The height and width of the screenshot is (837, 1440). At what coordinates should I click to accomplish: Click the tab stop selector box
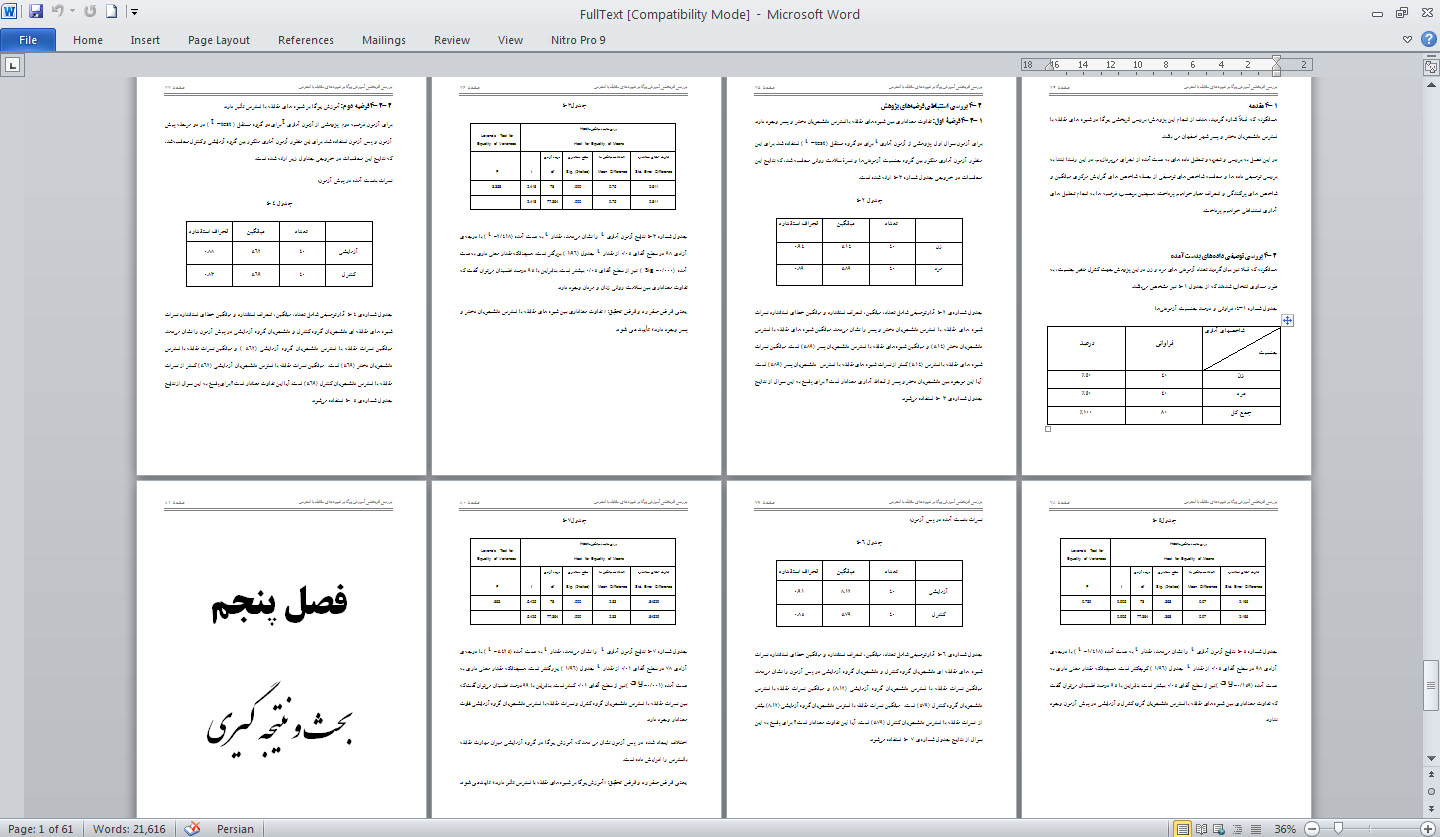point(13,65)
